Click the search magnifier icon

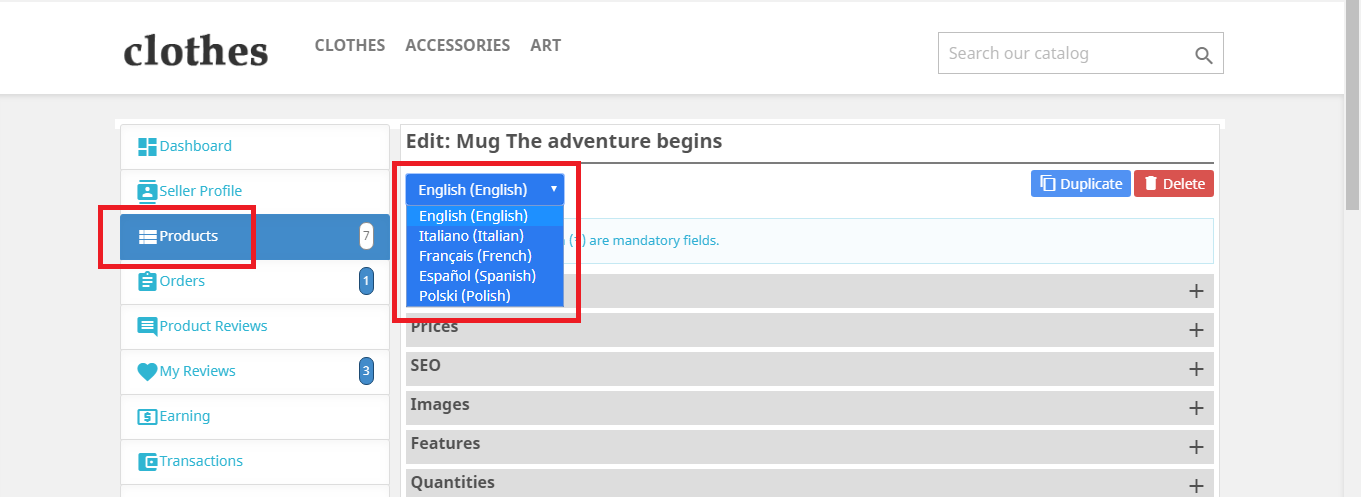[1204, 54]
